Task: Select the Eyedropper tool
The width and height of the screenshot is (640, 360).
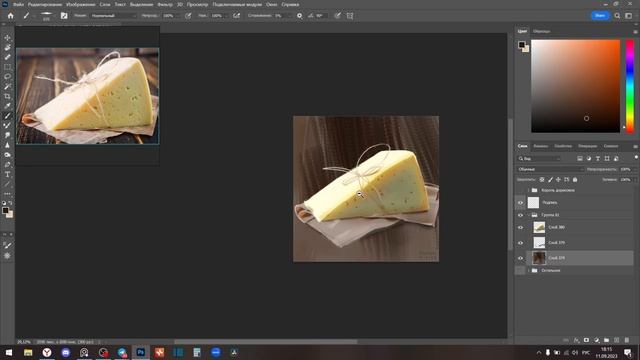Action: click(7, 106)
